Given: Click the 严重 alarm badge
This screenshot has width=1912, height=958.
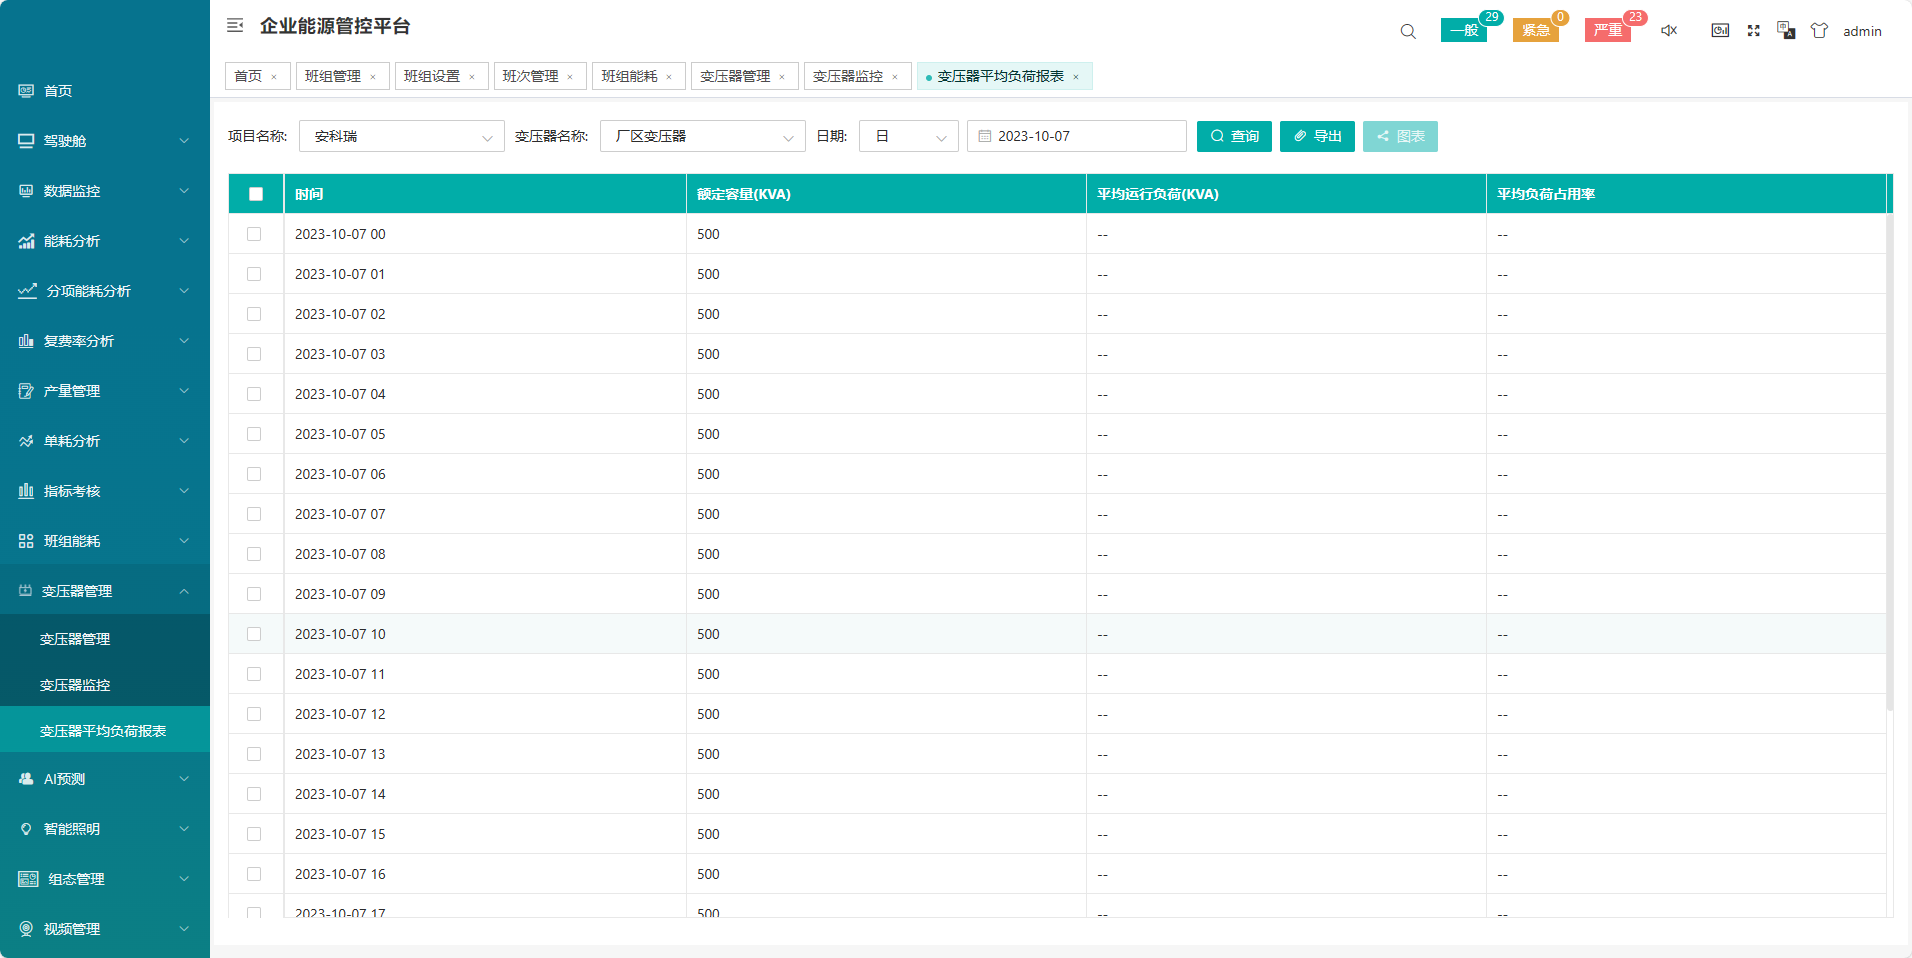Looking at the screenshot, I should (x=1608, y=31).
